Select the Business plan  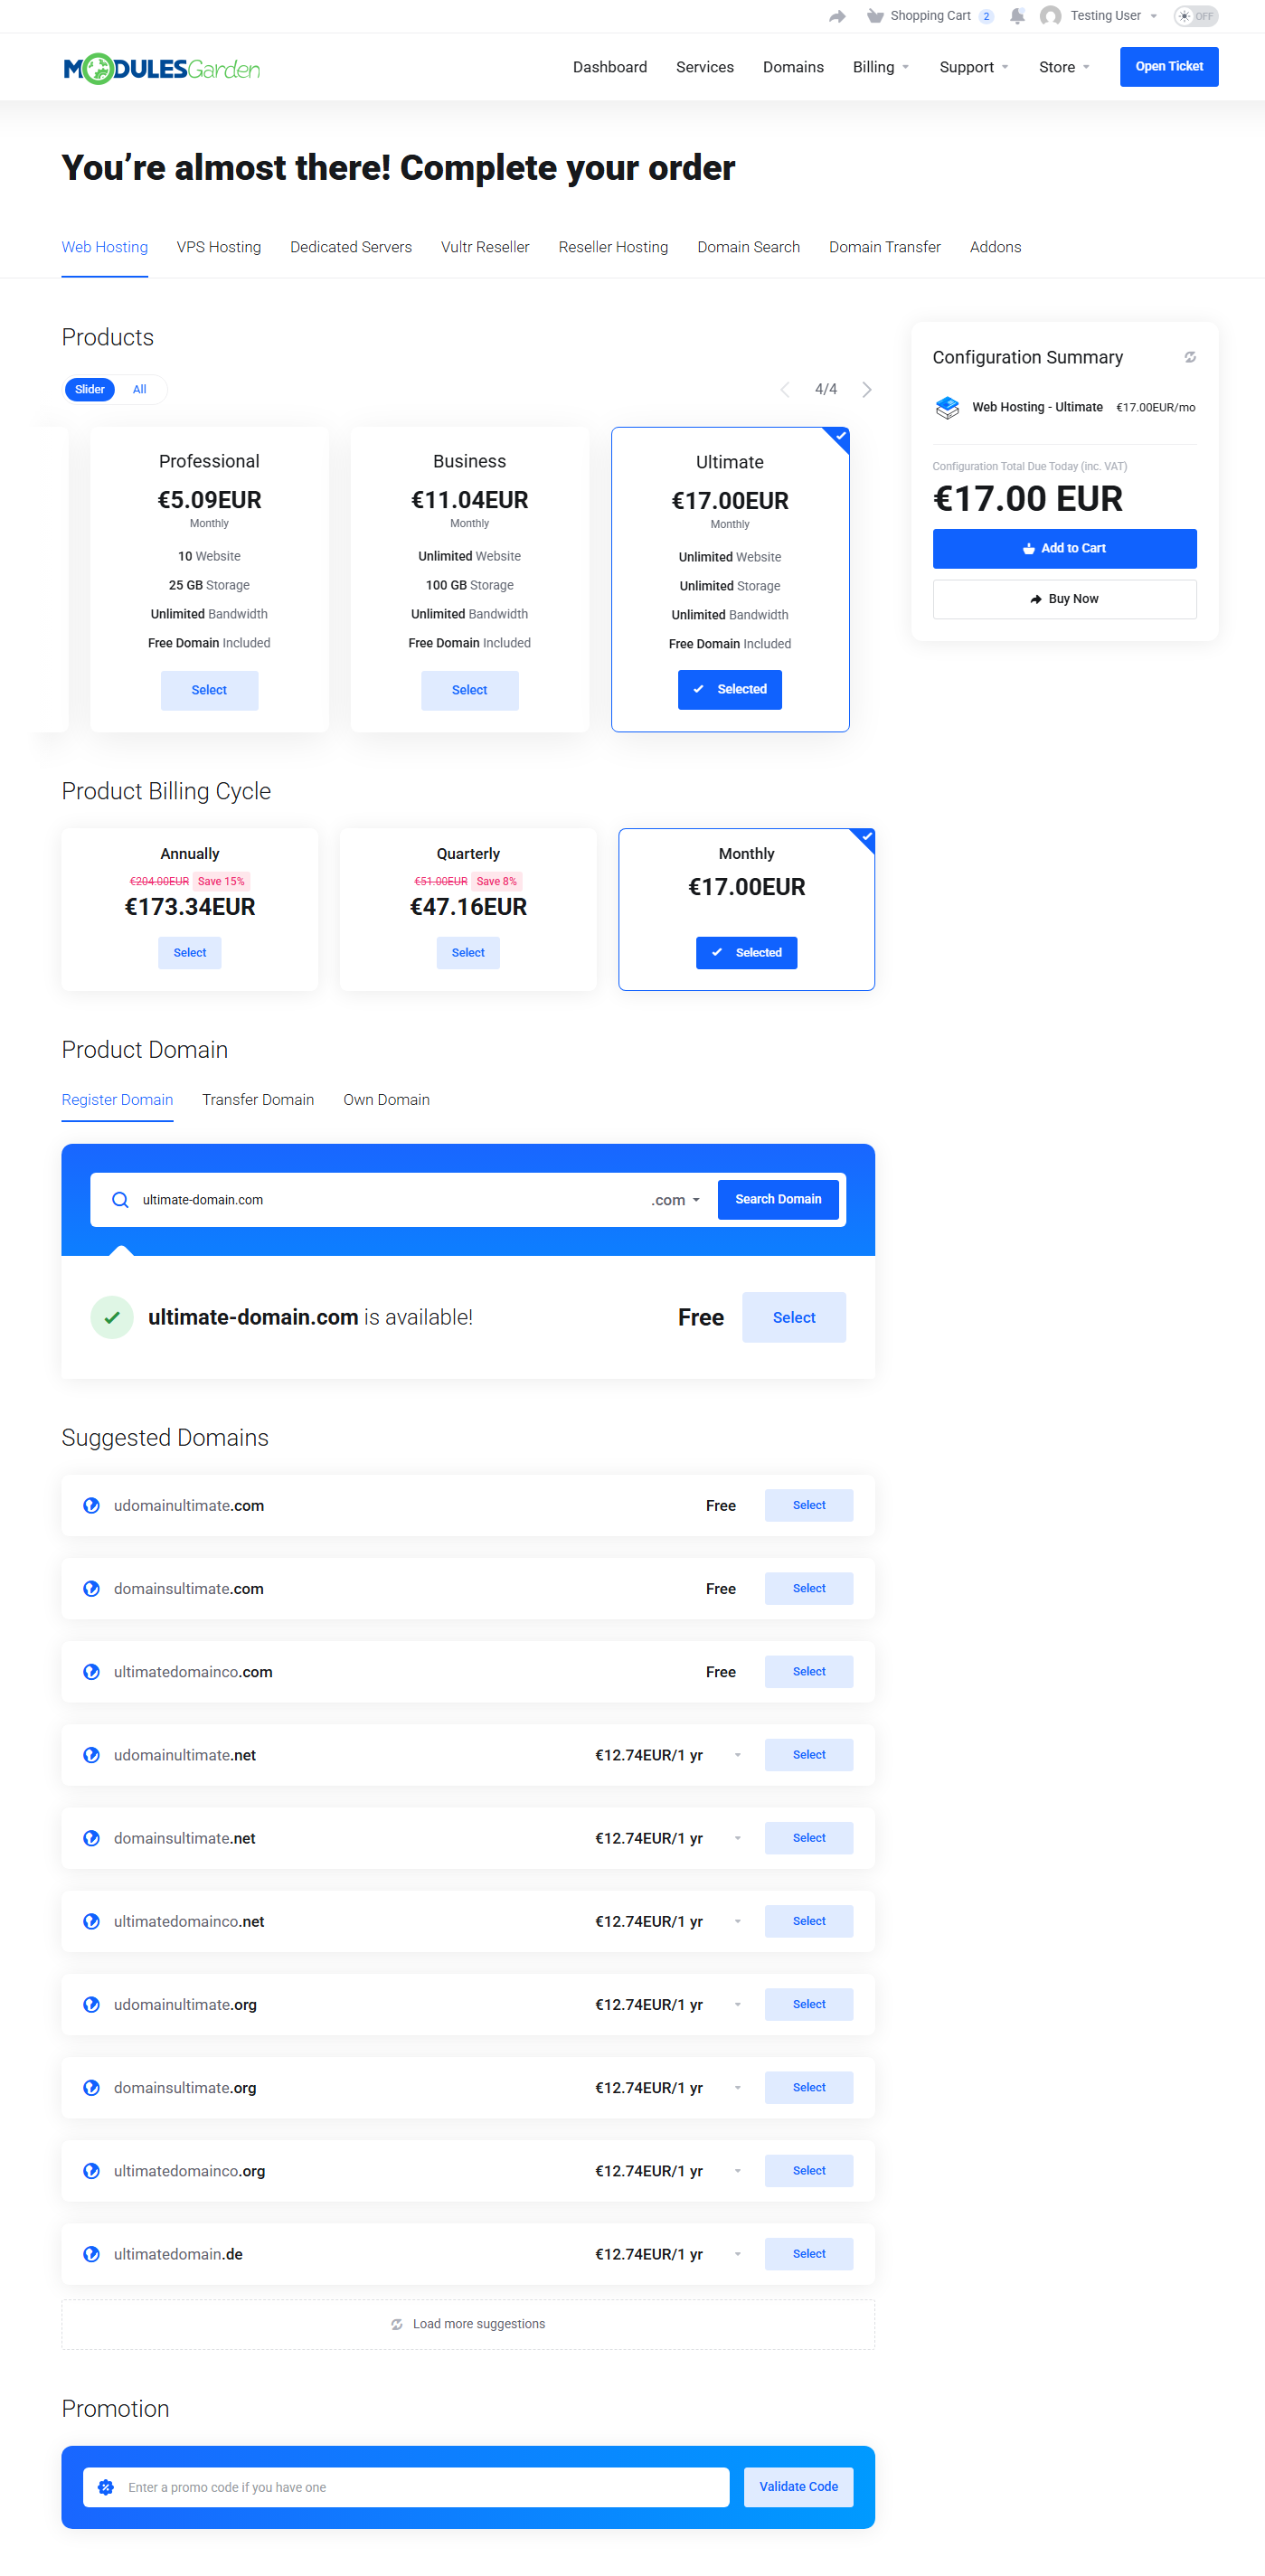click(469, 690)
